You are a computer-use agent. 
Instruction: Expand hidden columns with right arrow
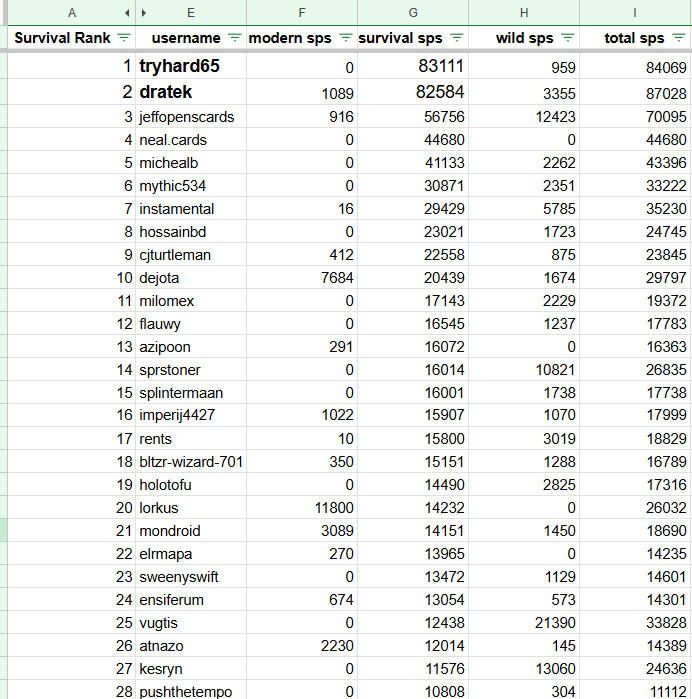click(144, 13)
